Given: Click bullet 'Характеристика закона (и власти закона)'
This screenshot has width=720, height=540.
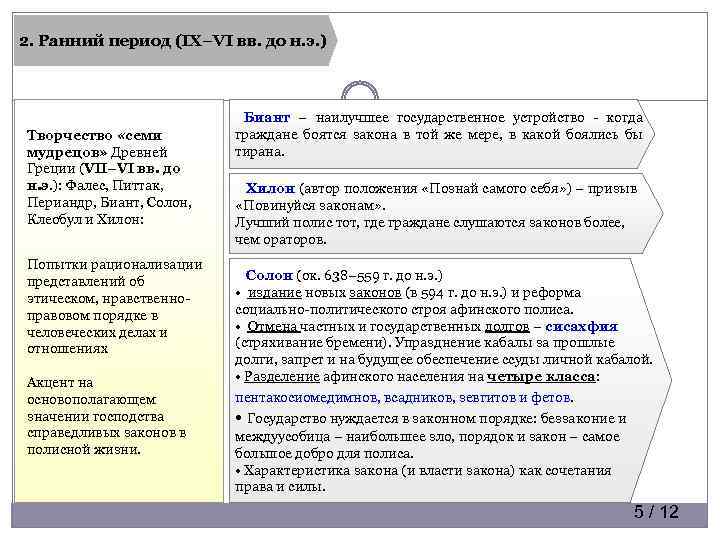Looking at the screenshot, I should click(423, 478).
